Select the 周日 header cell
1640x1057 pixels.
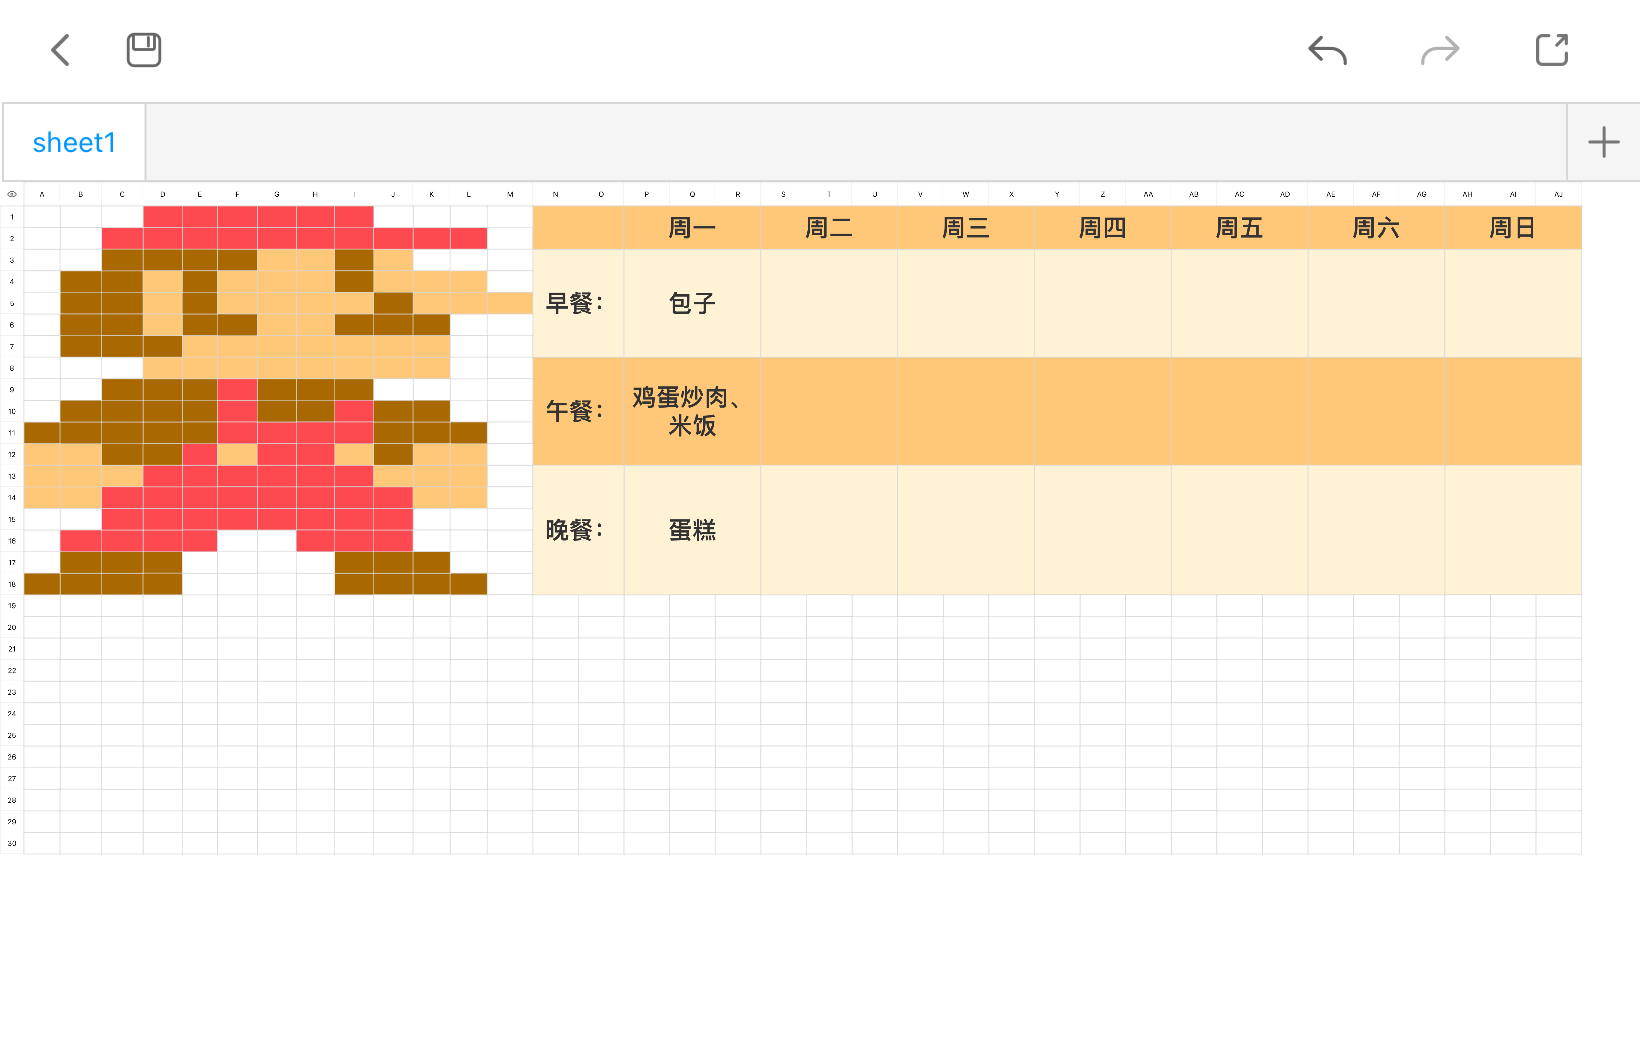click(x=1513, y=228)
